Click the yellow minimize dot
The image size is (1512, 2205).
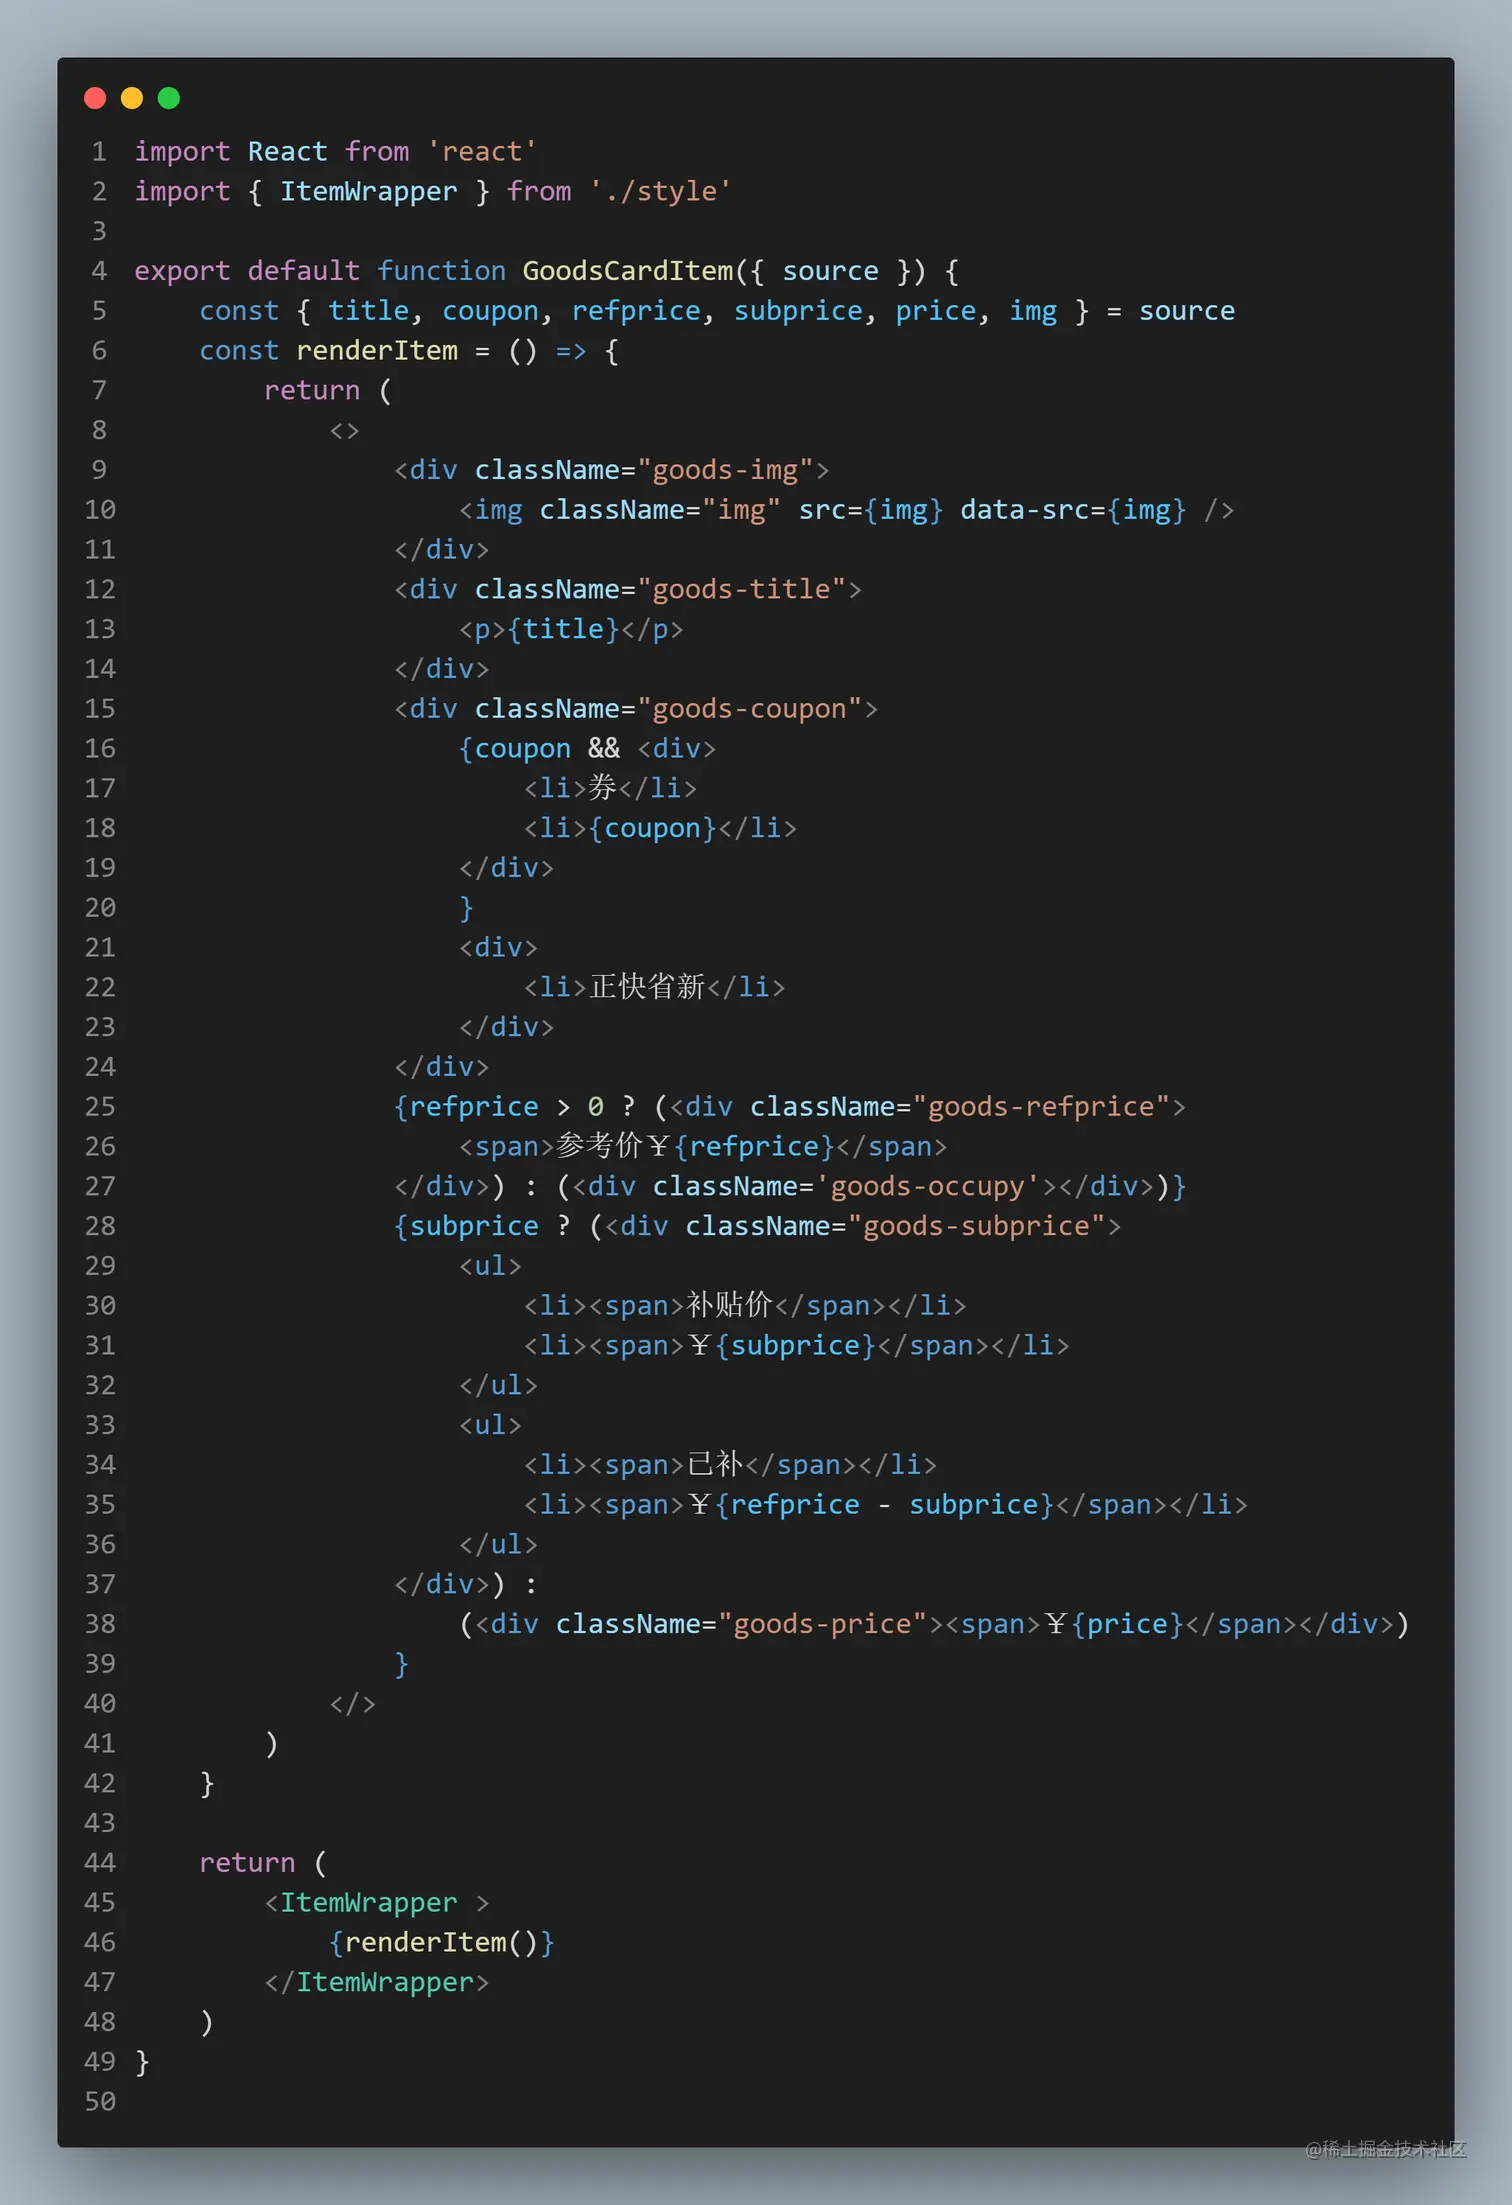click(x=132, y=98)
